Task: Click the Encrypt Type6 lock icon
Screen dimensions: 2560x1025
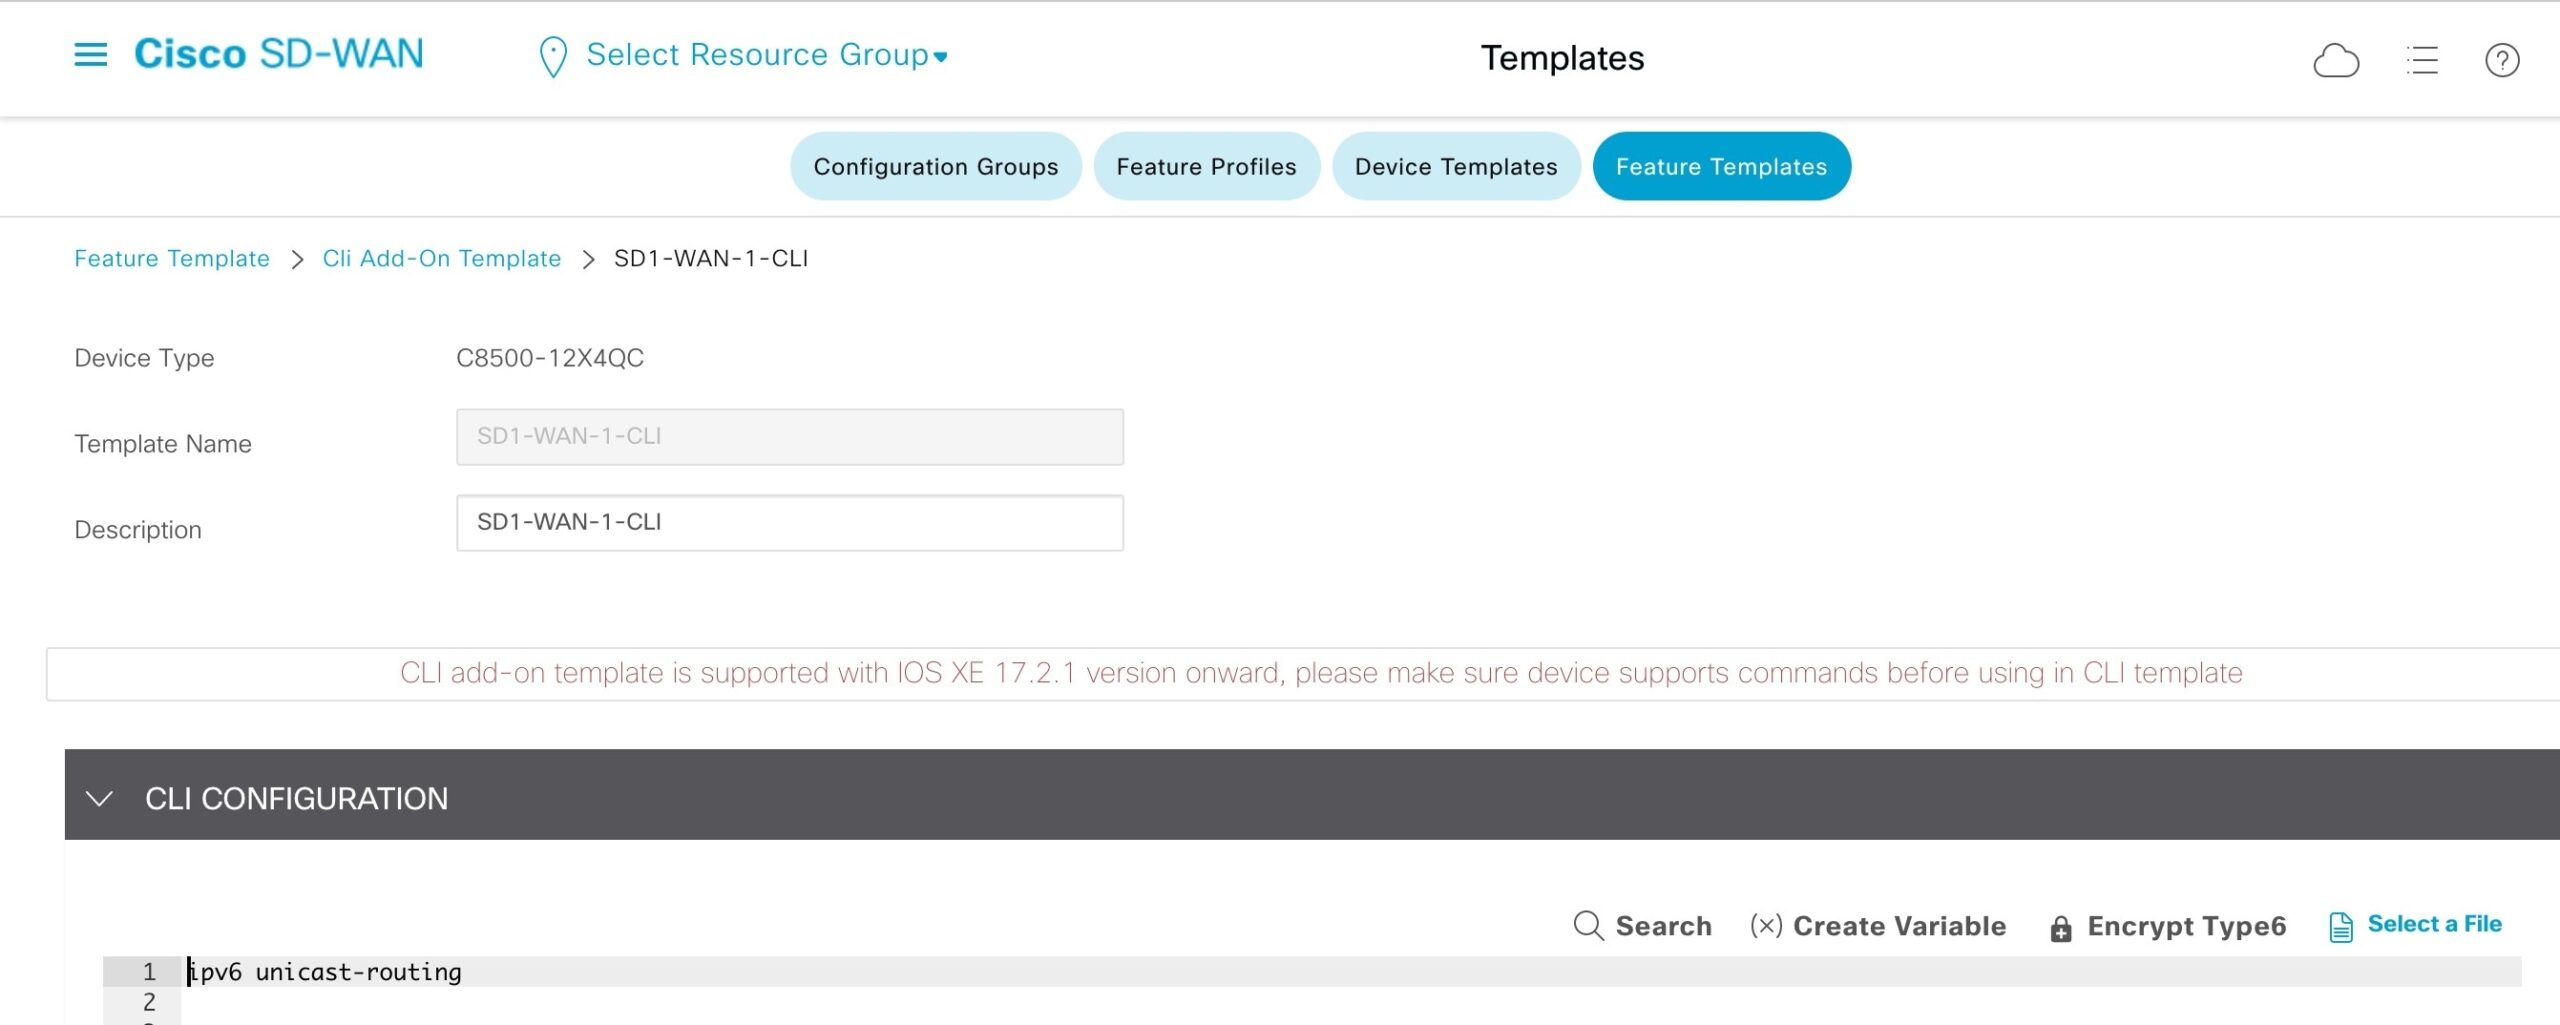Action: click(x=2060, y=927)
